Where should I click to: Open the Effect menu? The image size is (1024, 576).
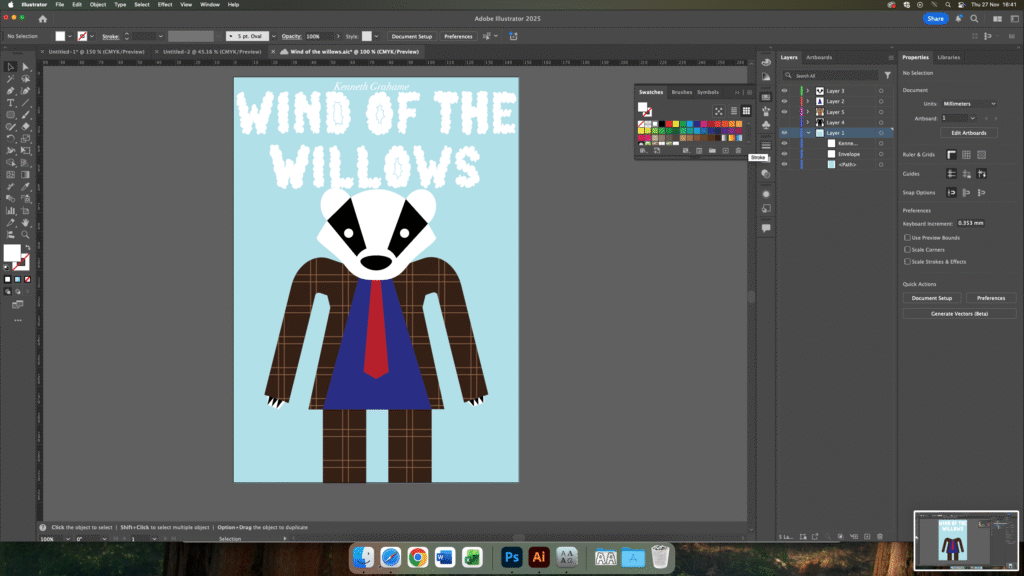pos(165,4)
